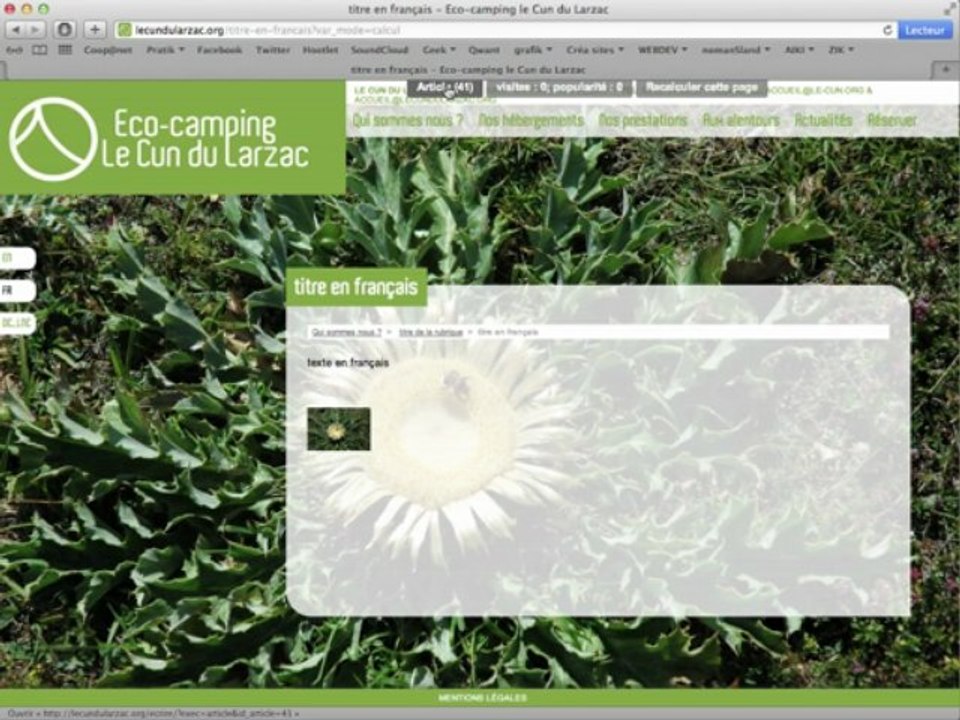Open the Créa sites bookmarks dropdown
The width and height of the screenshot is (960, 720).
point(595,50)
